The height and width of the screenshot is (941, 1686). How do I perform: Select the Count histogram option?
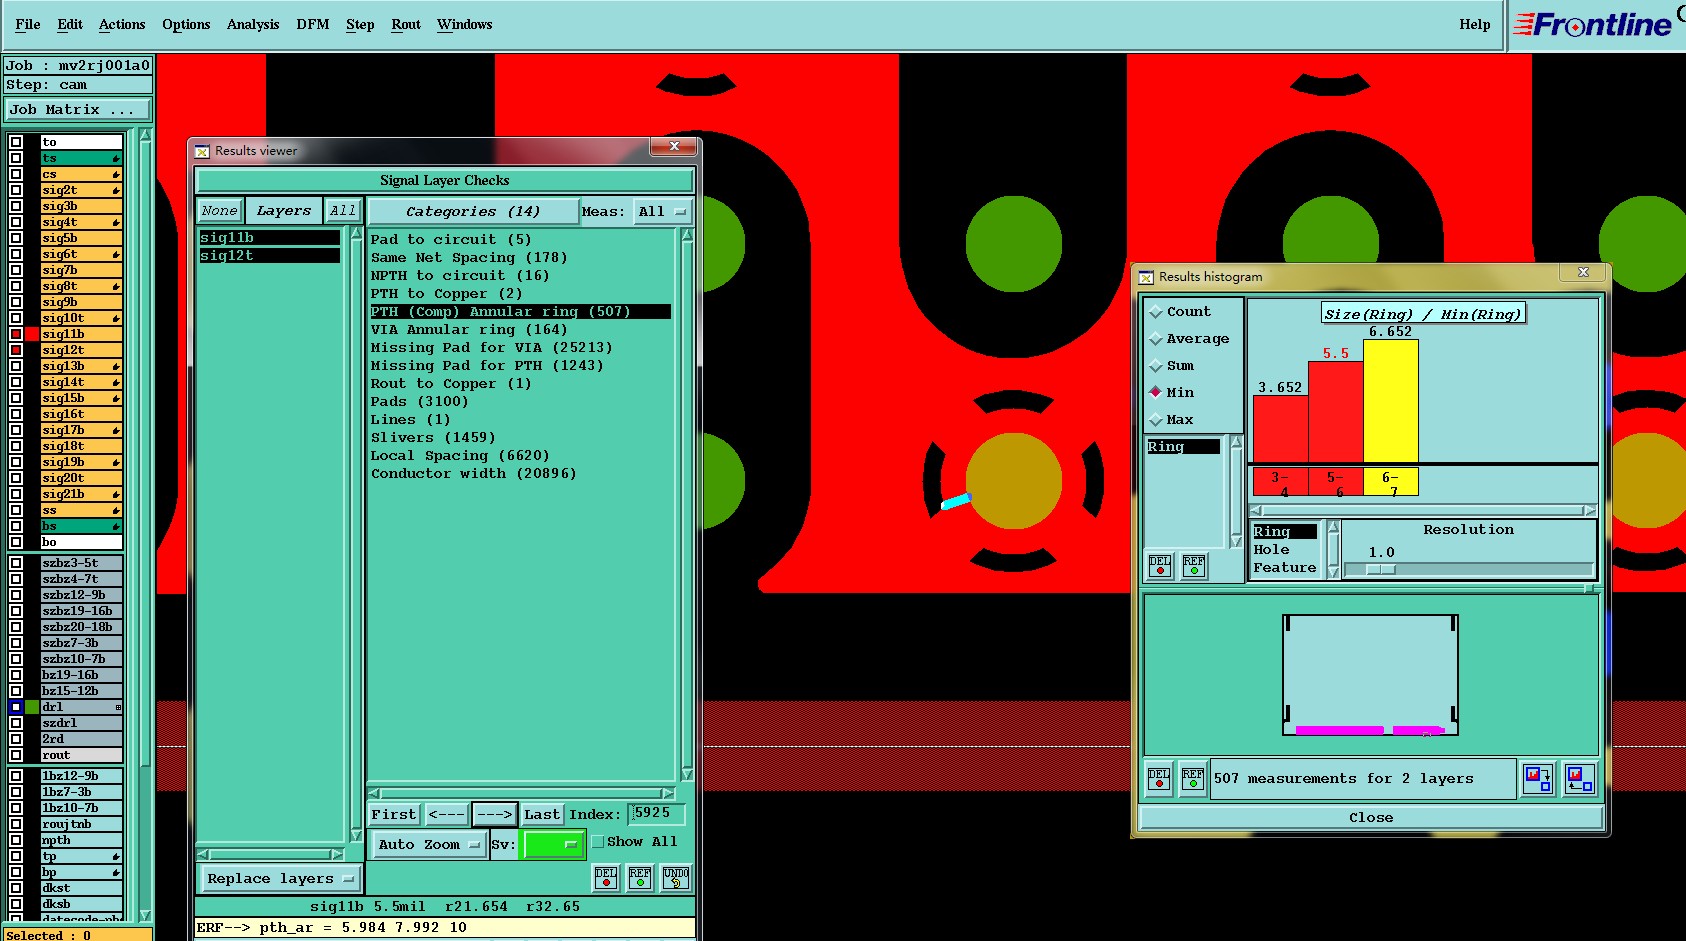point(1156,312)
